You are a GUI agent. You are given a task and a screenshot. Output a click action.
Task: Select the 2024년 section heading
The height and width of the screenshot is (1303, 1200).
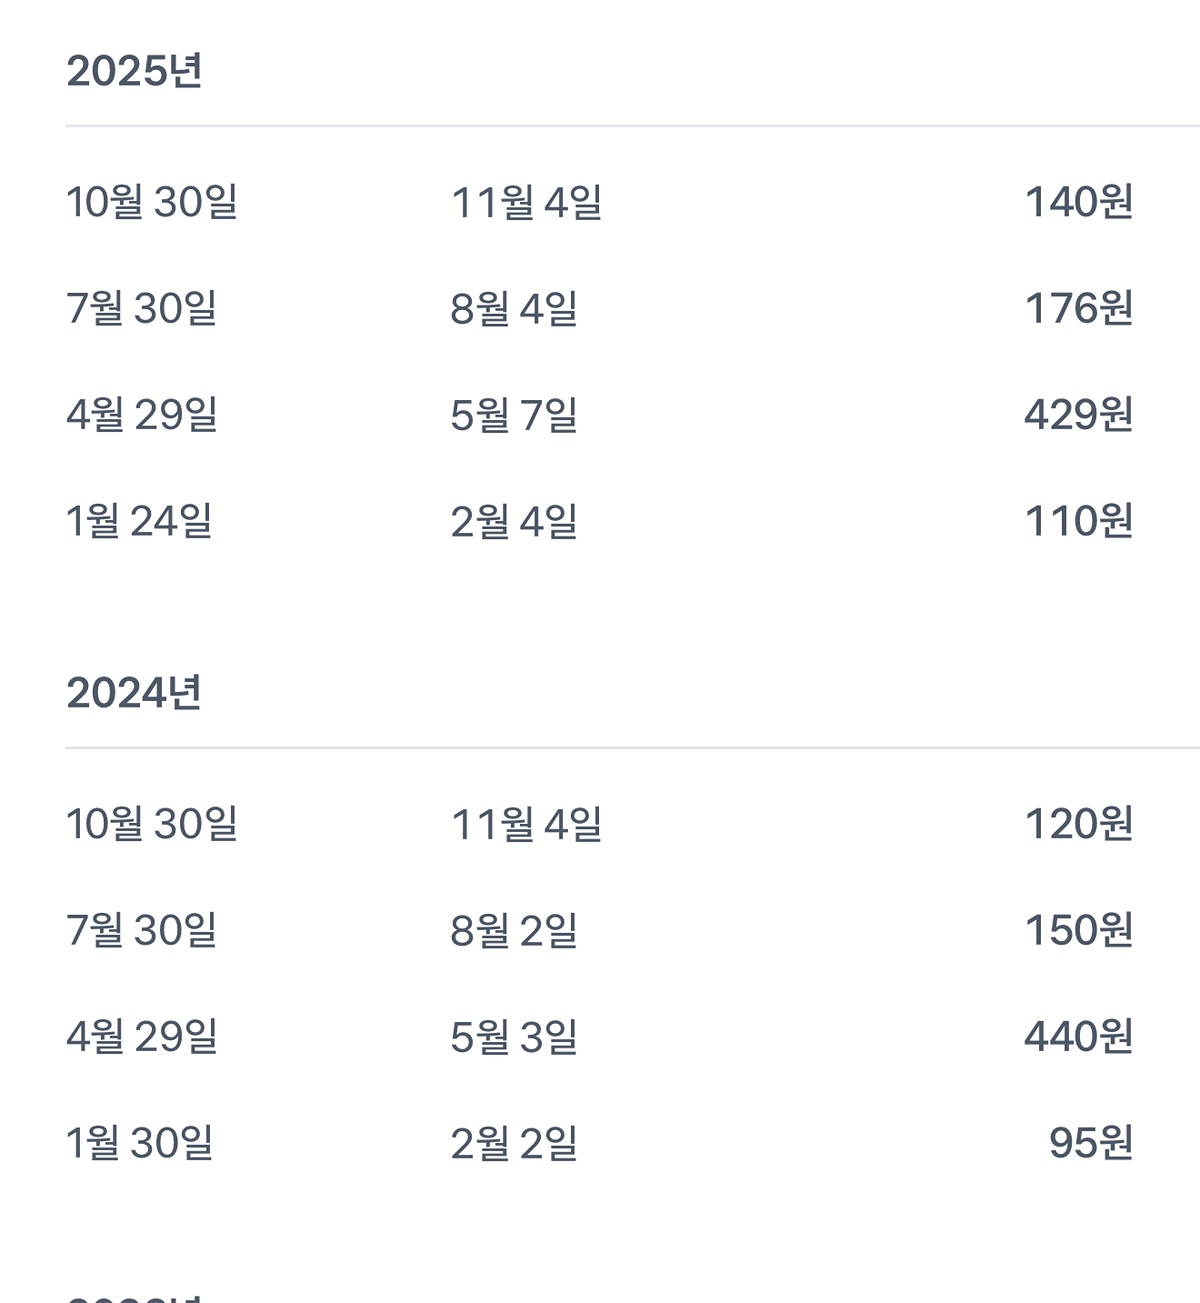(134, 693)
